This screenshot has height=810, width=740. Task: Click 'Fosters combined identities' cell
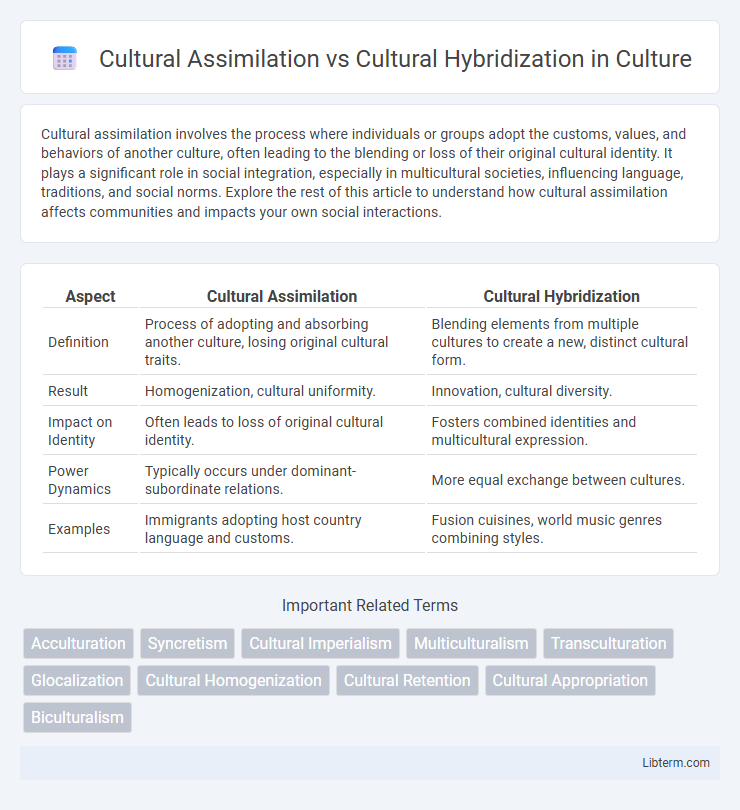coord(562,431)
